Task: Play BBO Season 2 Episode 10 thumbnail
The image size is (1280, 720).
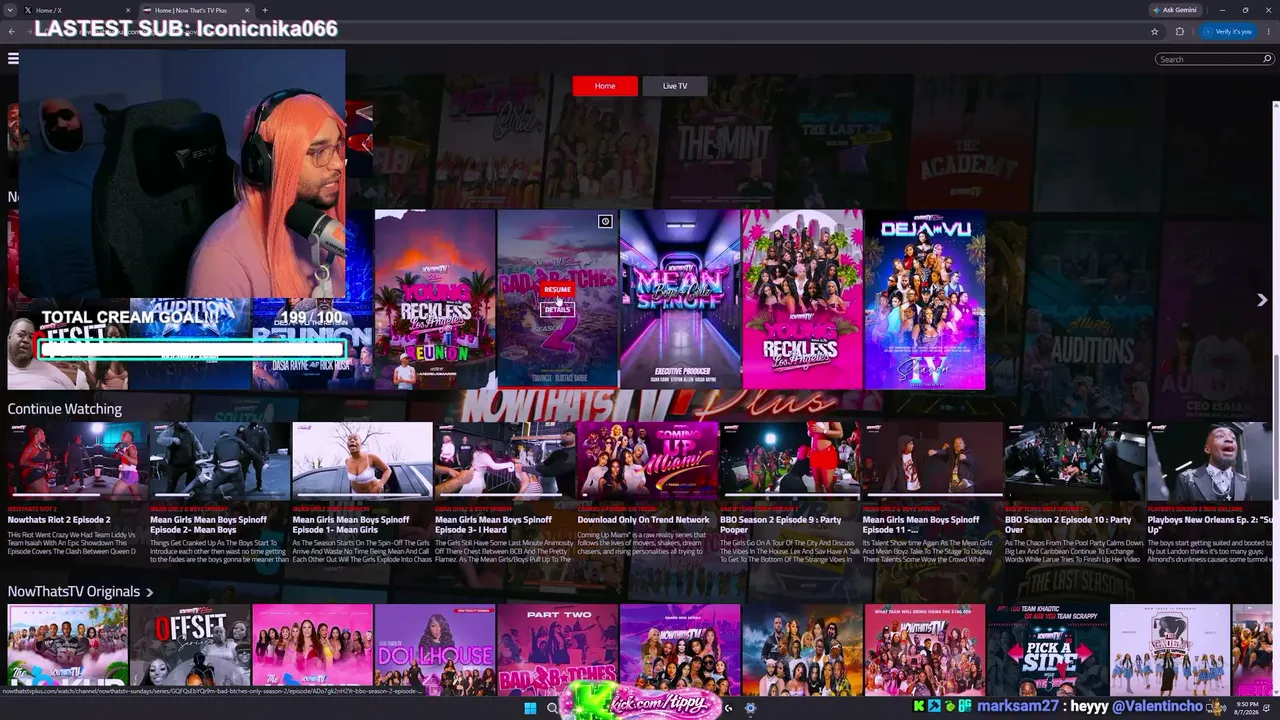Action: 1075,460
